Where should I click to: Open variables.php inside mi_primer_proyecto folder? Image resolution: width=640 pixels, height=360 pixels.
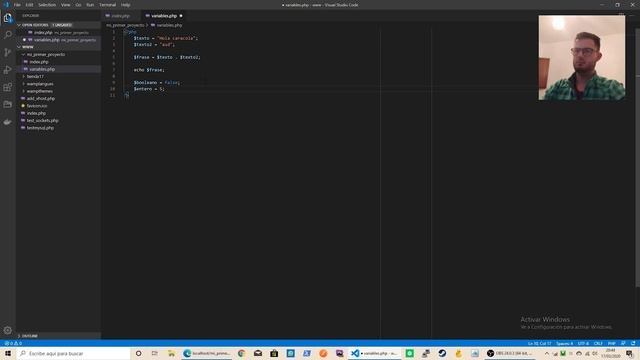pos(58,69)
